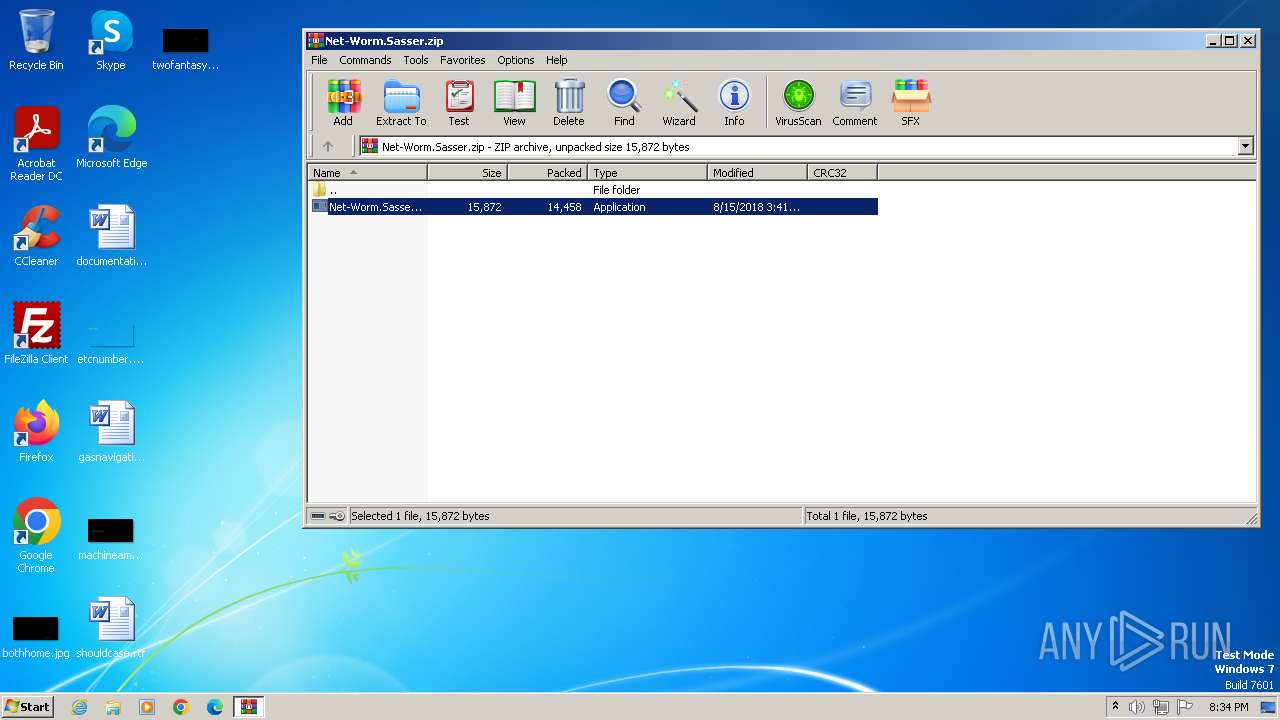Click the 14,458 packed size cell
1280x720 pixels.
[564, 207]
